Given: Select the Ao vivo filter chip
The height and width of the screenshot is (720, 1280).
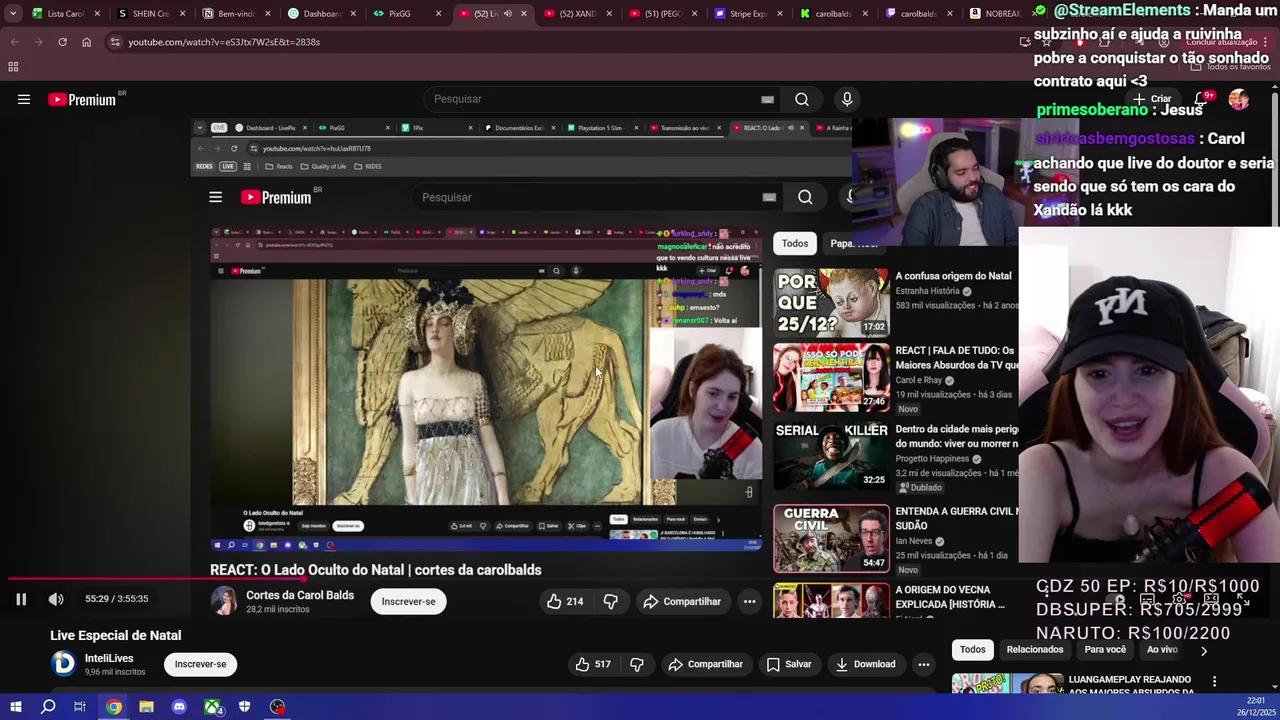Looking at the screenshot, I should 1162,650.
